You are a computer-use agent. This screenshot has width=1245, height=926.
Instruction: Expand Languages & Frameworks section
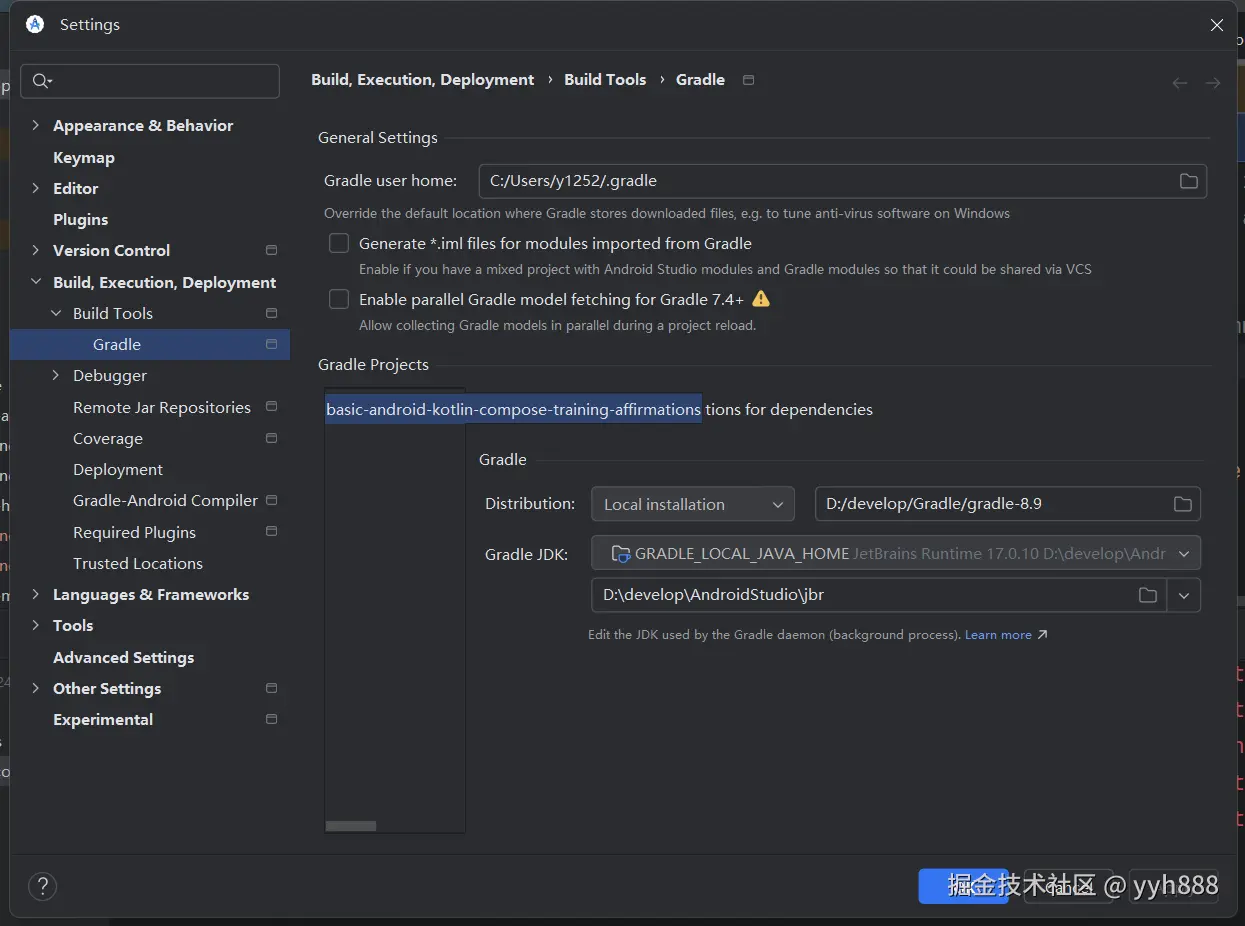pos(36,594)
